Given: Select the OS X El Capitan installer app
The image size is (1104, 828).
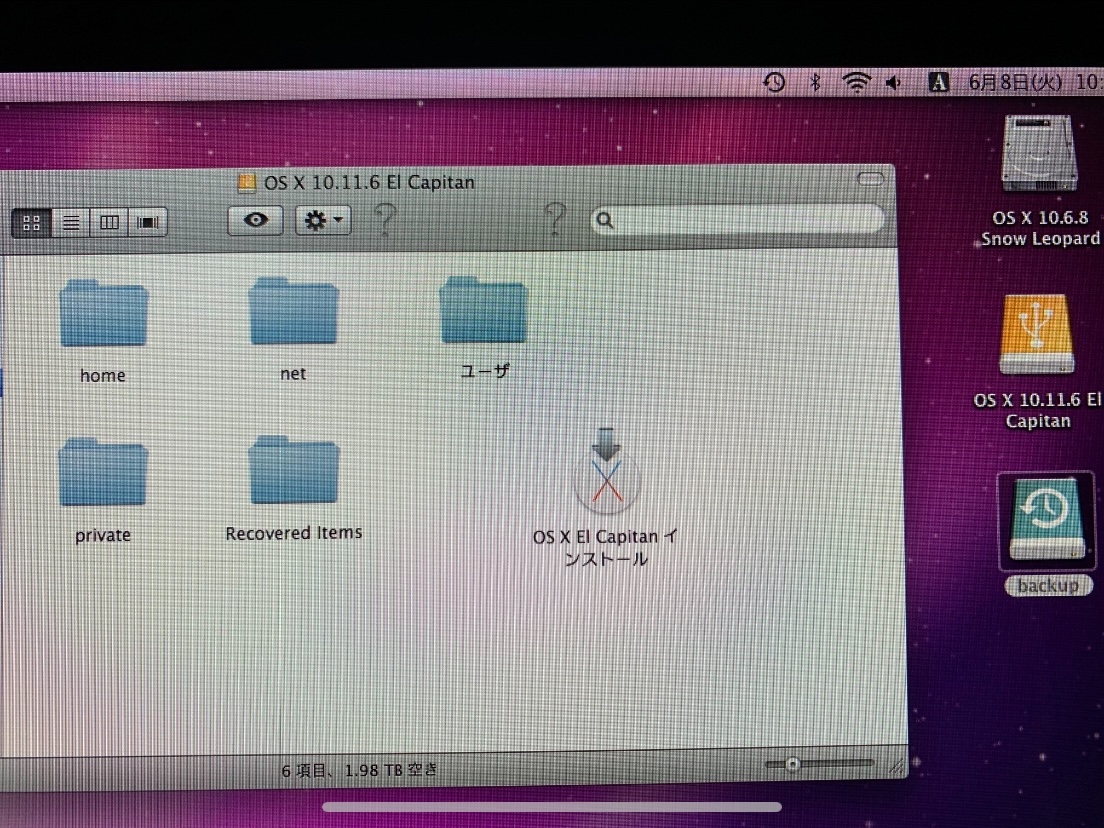Looking at the screenshot, I should tap(606, 474).
